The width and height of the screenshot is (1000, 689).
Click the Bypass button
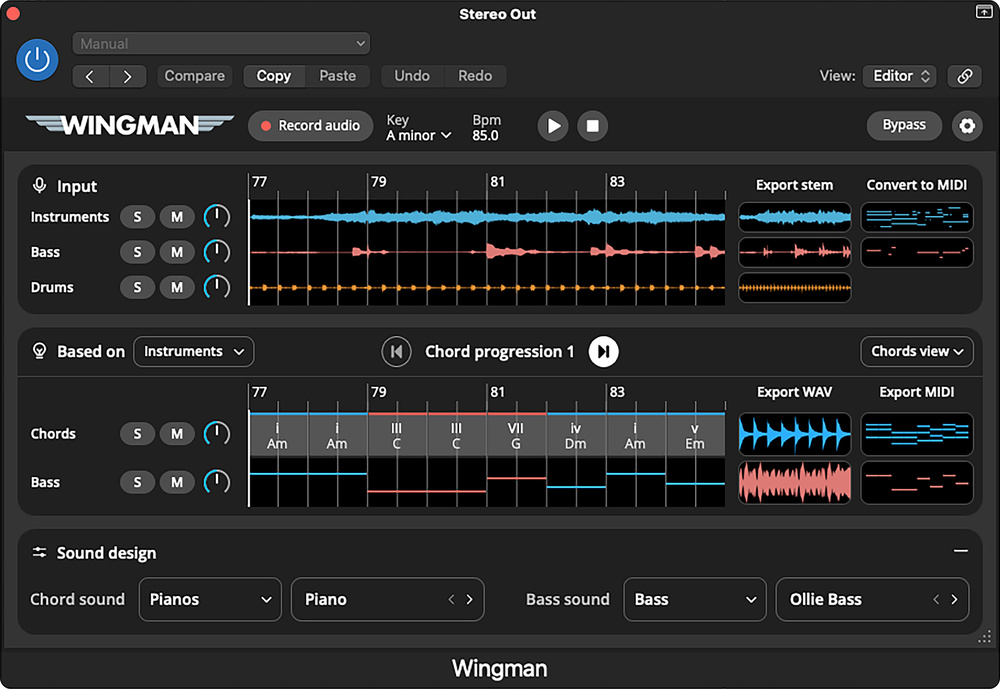[903, 126]
